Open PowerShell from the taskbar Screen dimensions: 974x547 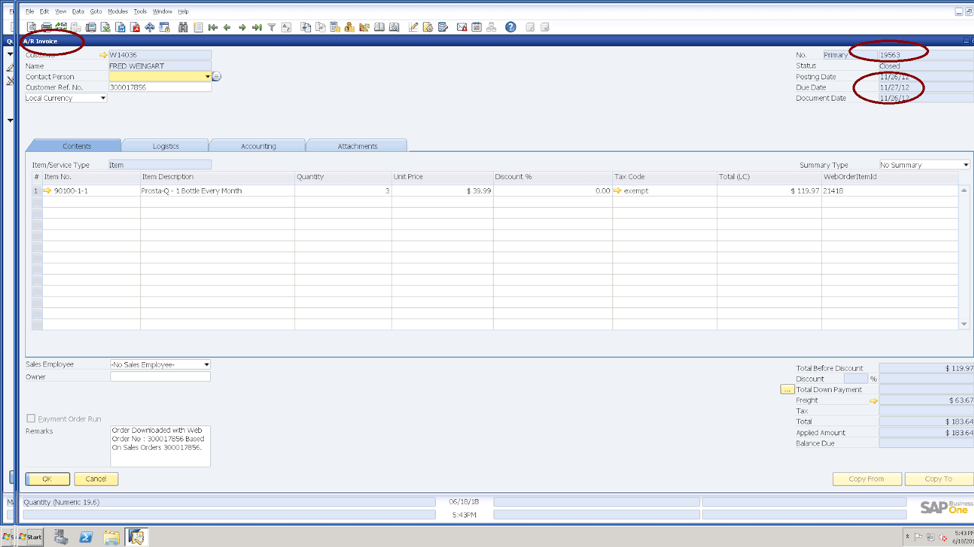86,537
